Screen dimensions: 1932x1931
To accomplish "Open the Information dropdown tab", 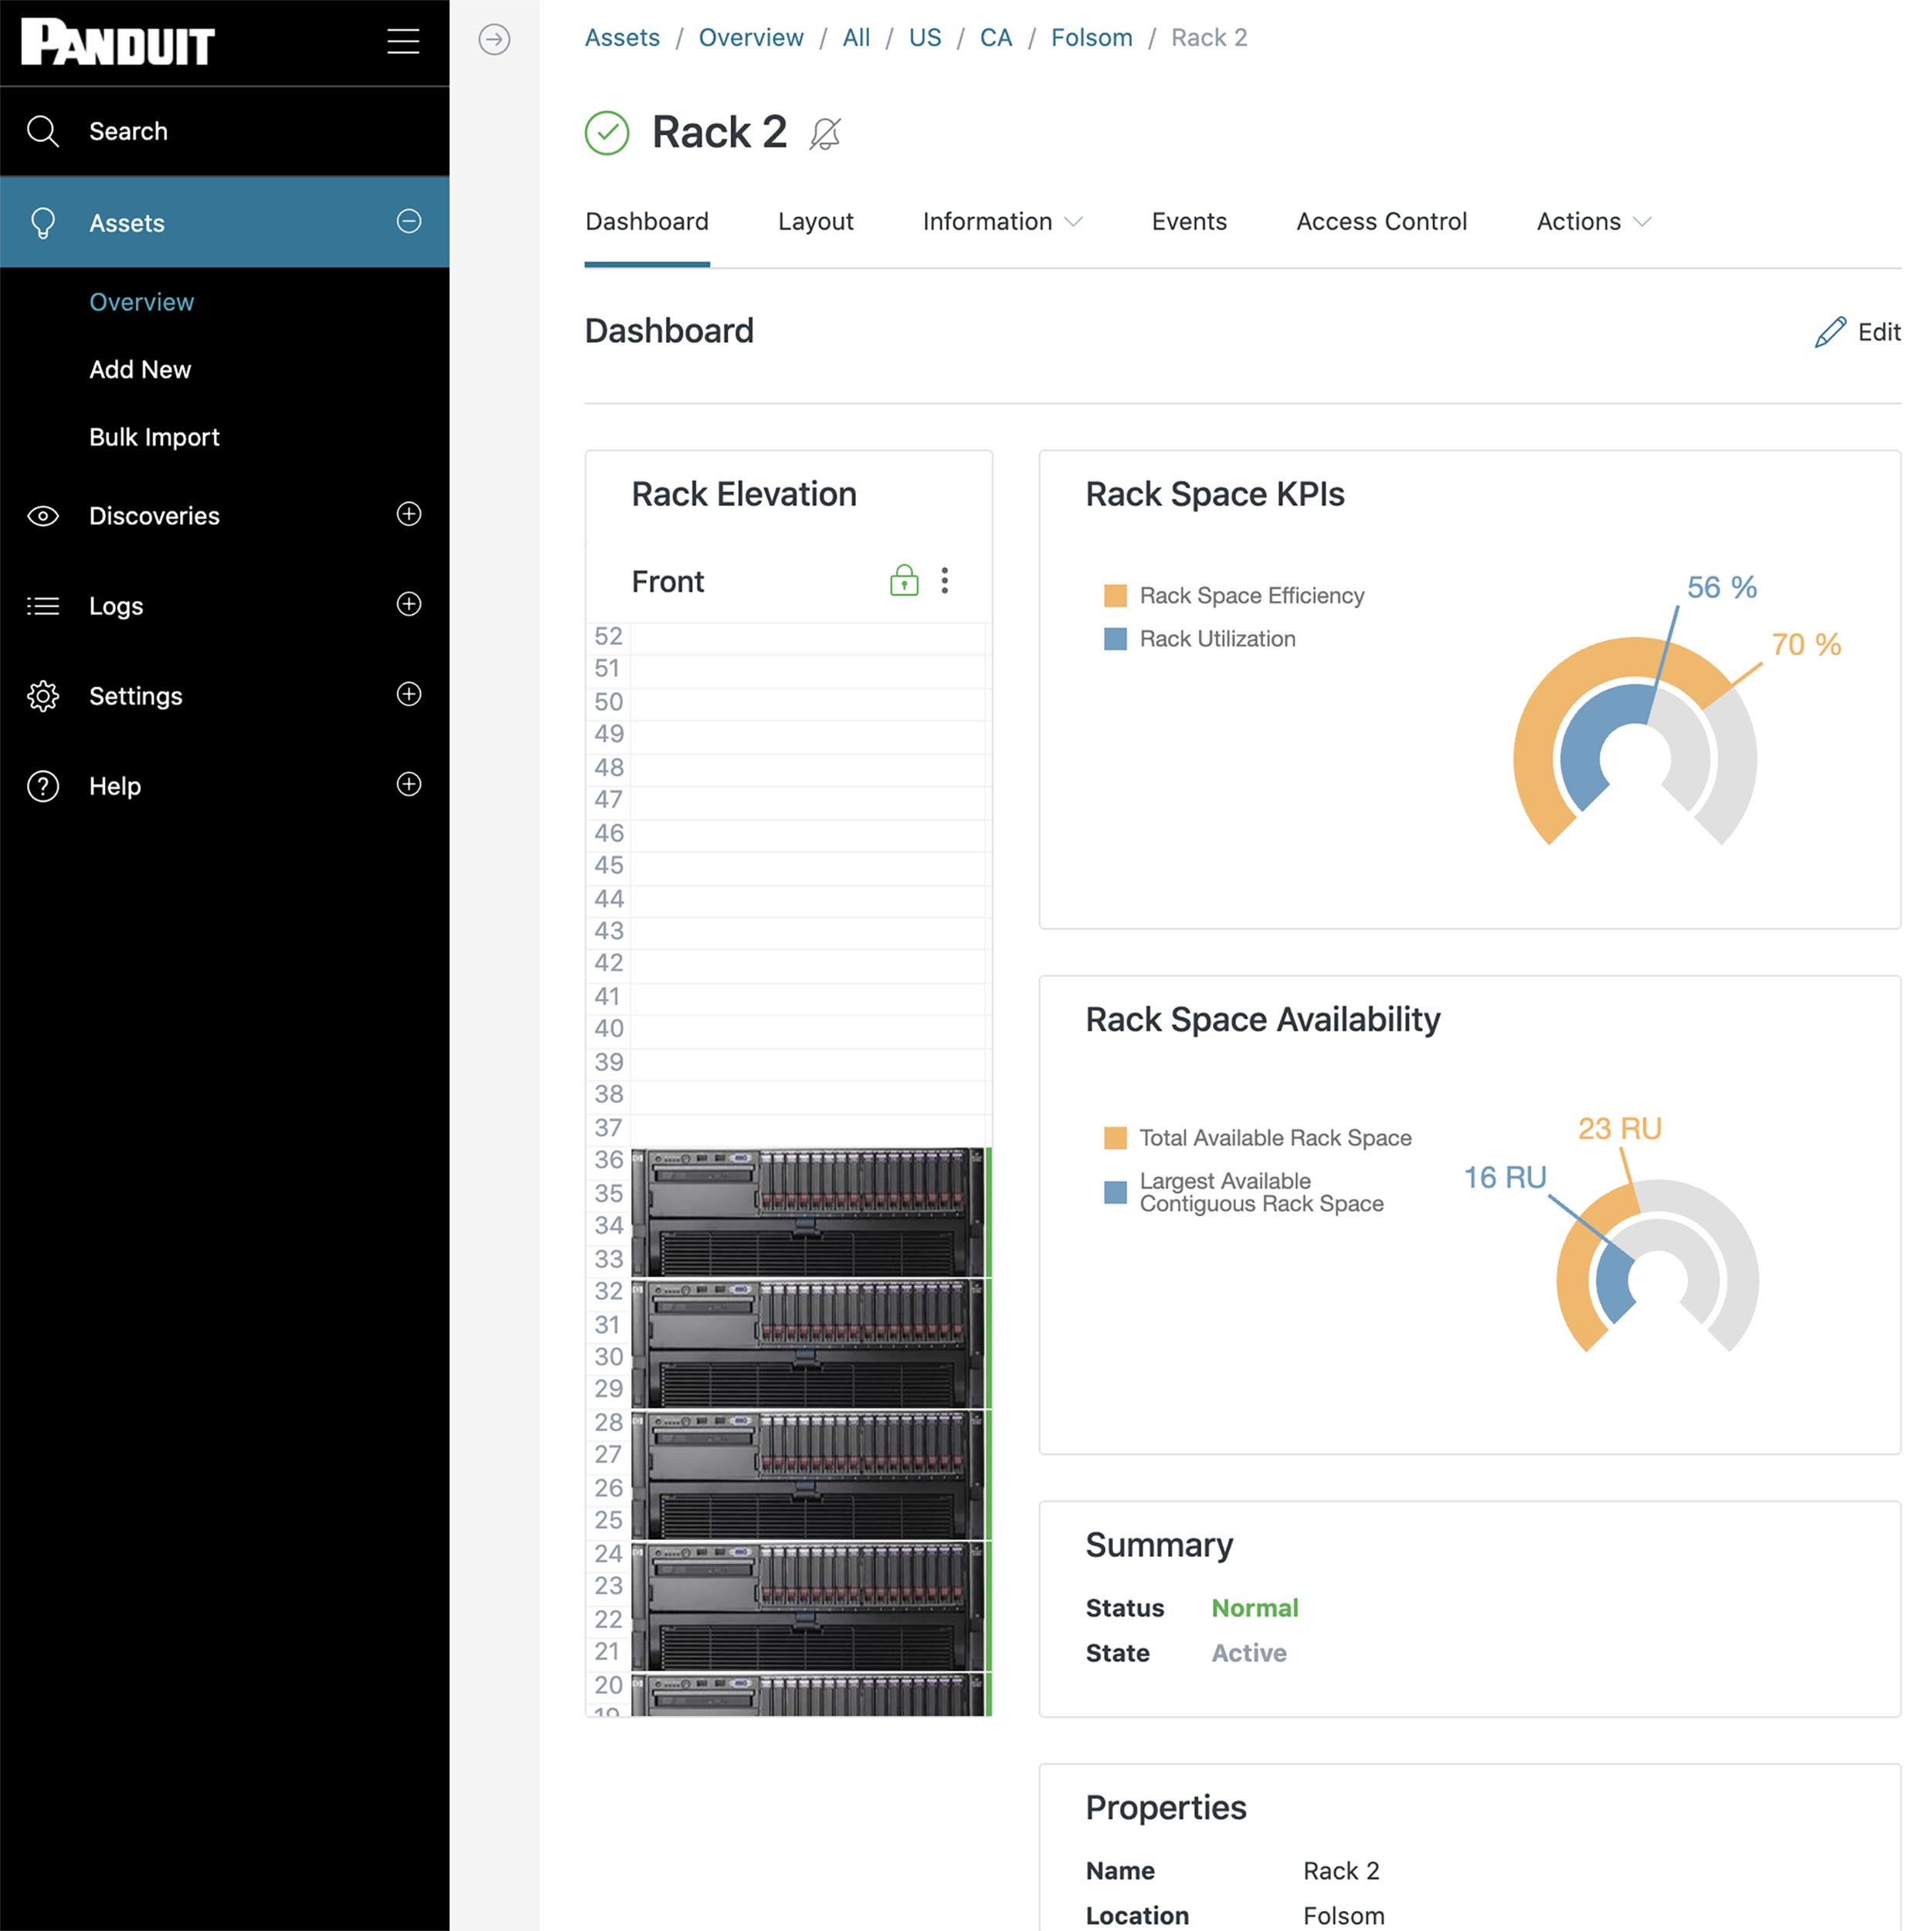I will click(1001, 221).
